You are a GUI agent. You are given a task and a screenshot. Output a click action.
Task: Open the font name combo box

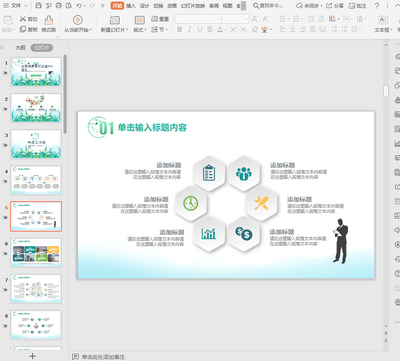[x=198, y=19]
